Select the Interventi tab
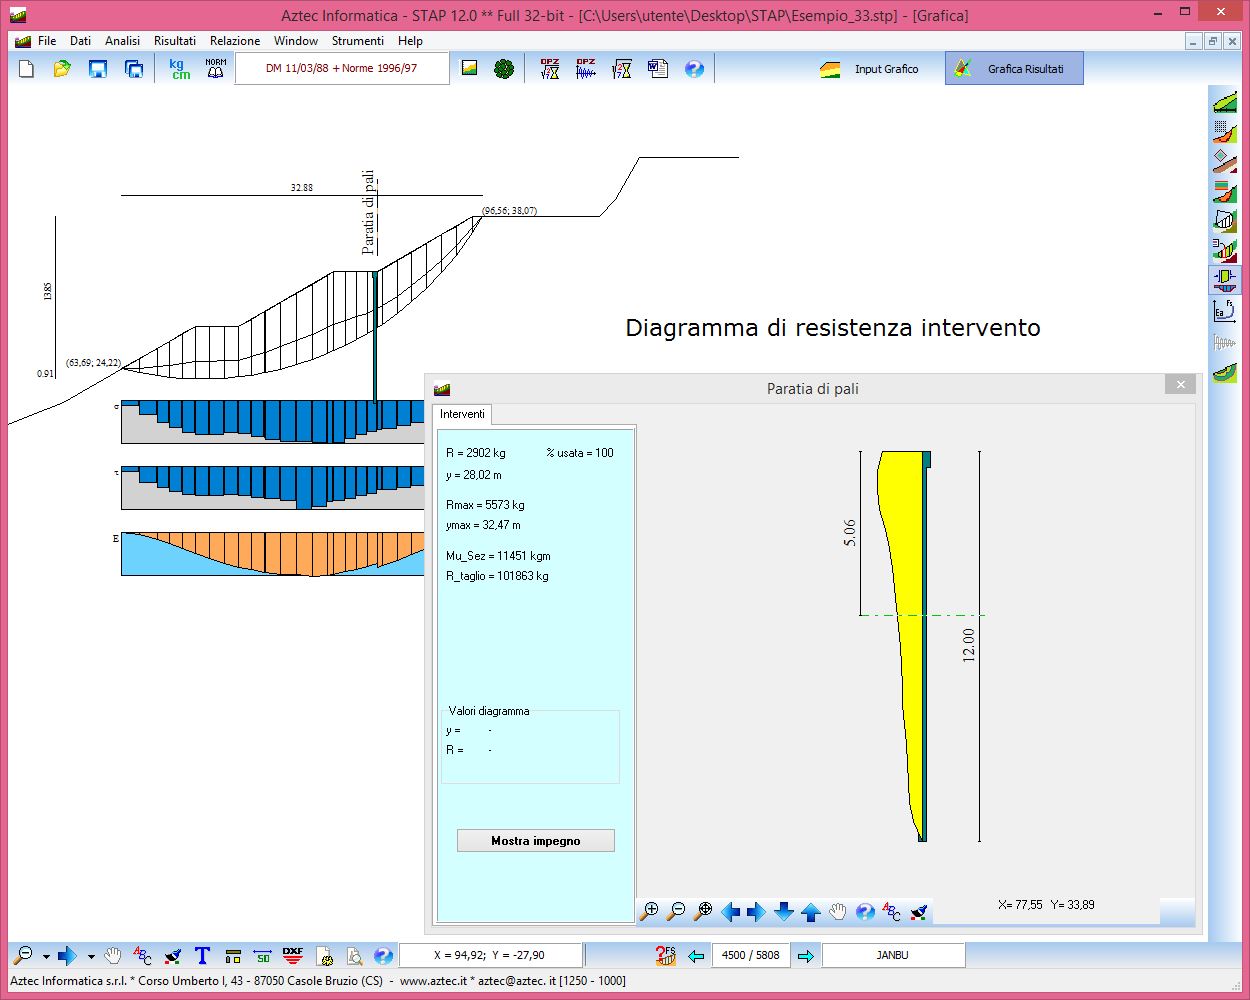1250x1000 pixels. tap(462, 414)
